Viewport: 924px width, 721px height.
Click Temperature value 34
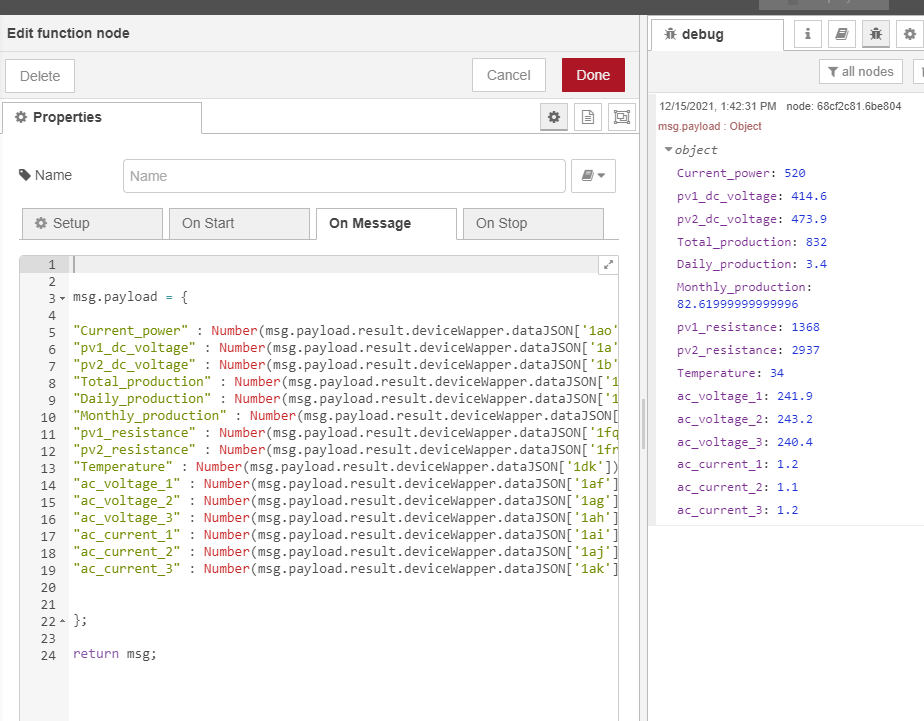[x=777, y=373]
